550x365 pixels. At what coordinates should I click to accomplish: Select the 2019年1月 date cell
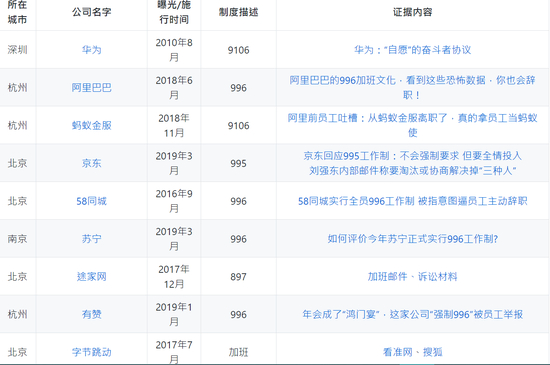pyautogui.click(x=174, y=315)
